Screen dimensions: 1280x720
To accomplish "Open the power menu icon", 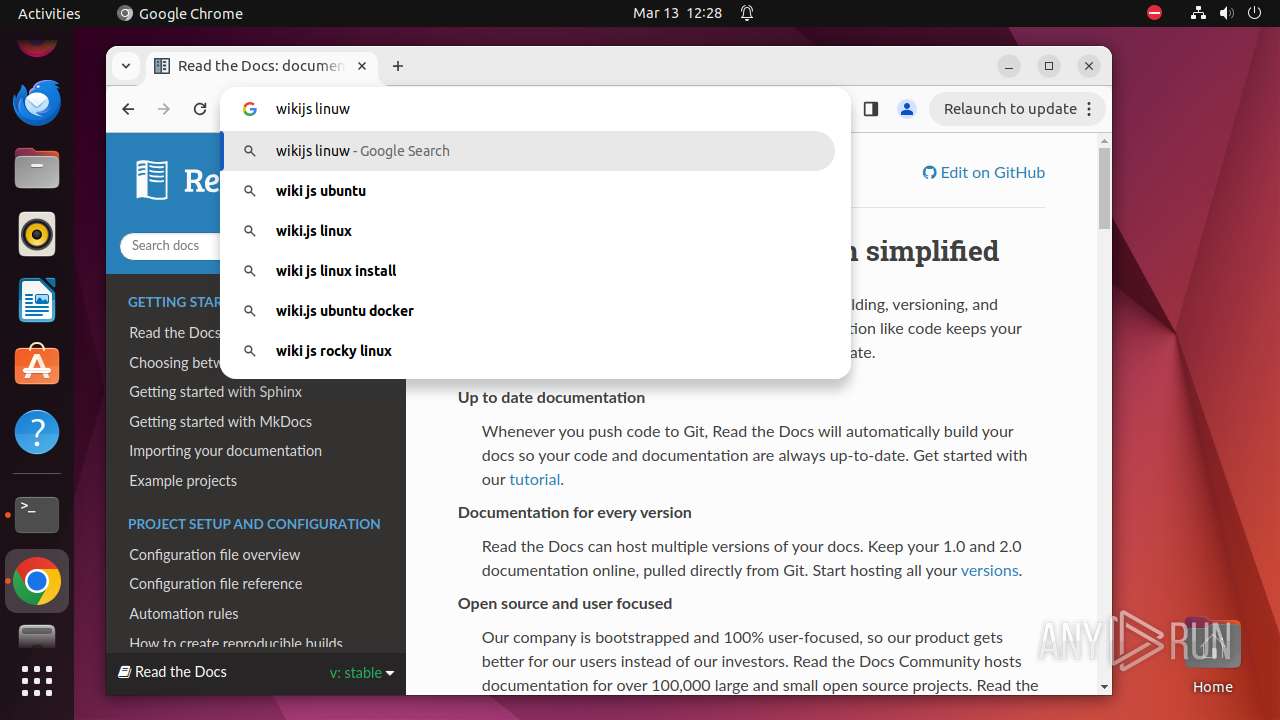I will [1254, 14].
